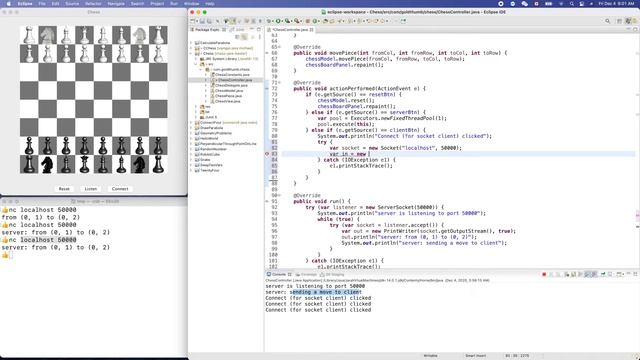The width and height of the screenshot is (640, 360).
Task: Terminate the running program with red square
Action: click(x=544, y=274)
